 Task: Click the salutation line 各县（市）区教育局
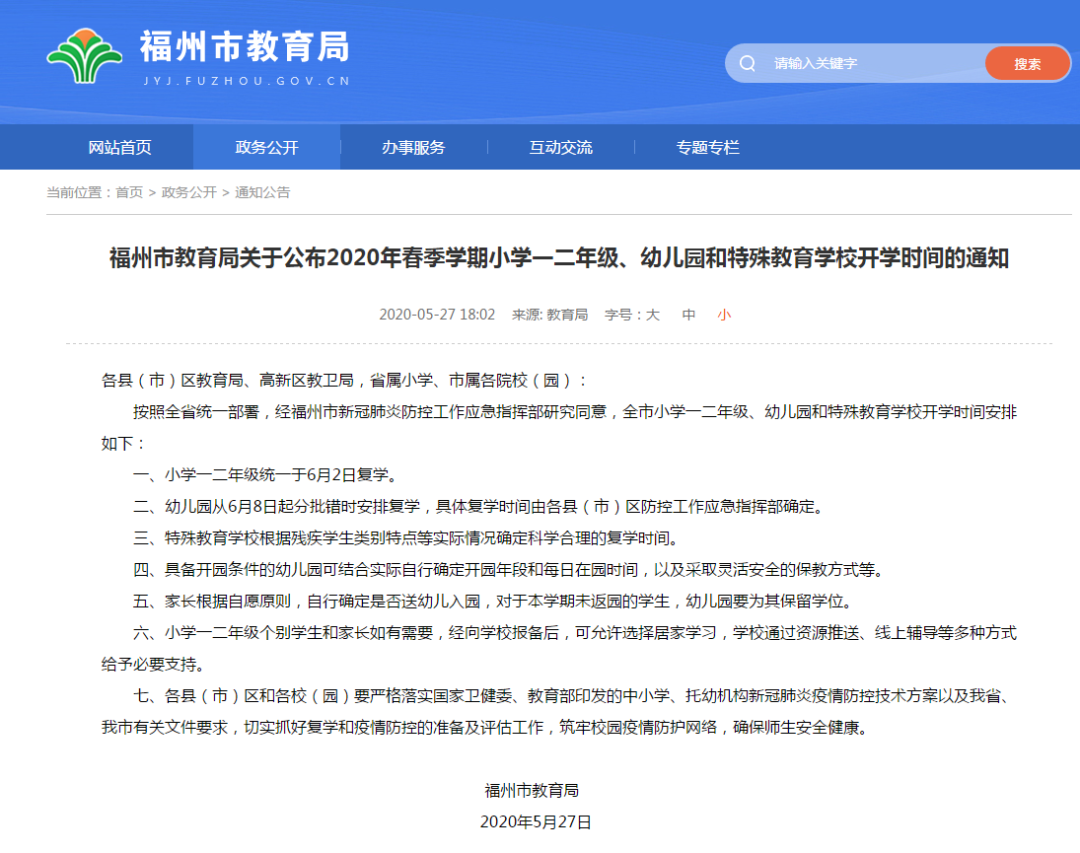344,380
